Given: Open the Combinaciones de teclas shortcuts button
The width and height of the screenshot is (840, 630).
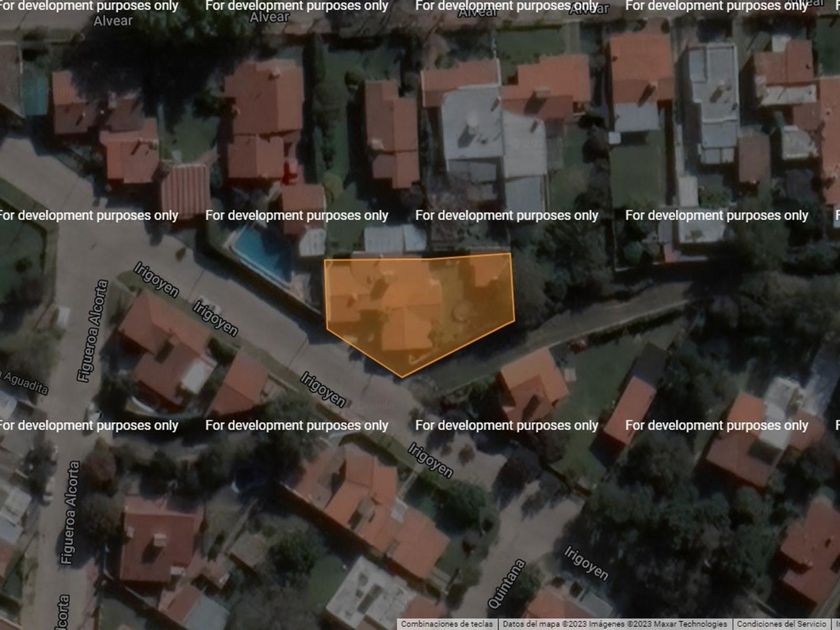Looking at the screenshot, I should pos(447,624).
